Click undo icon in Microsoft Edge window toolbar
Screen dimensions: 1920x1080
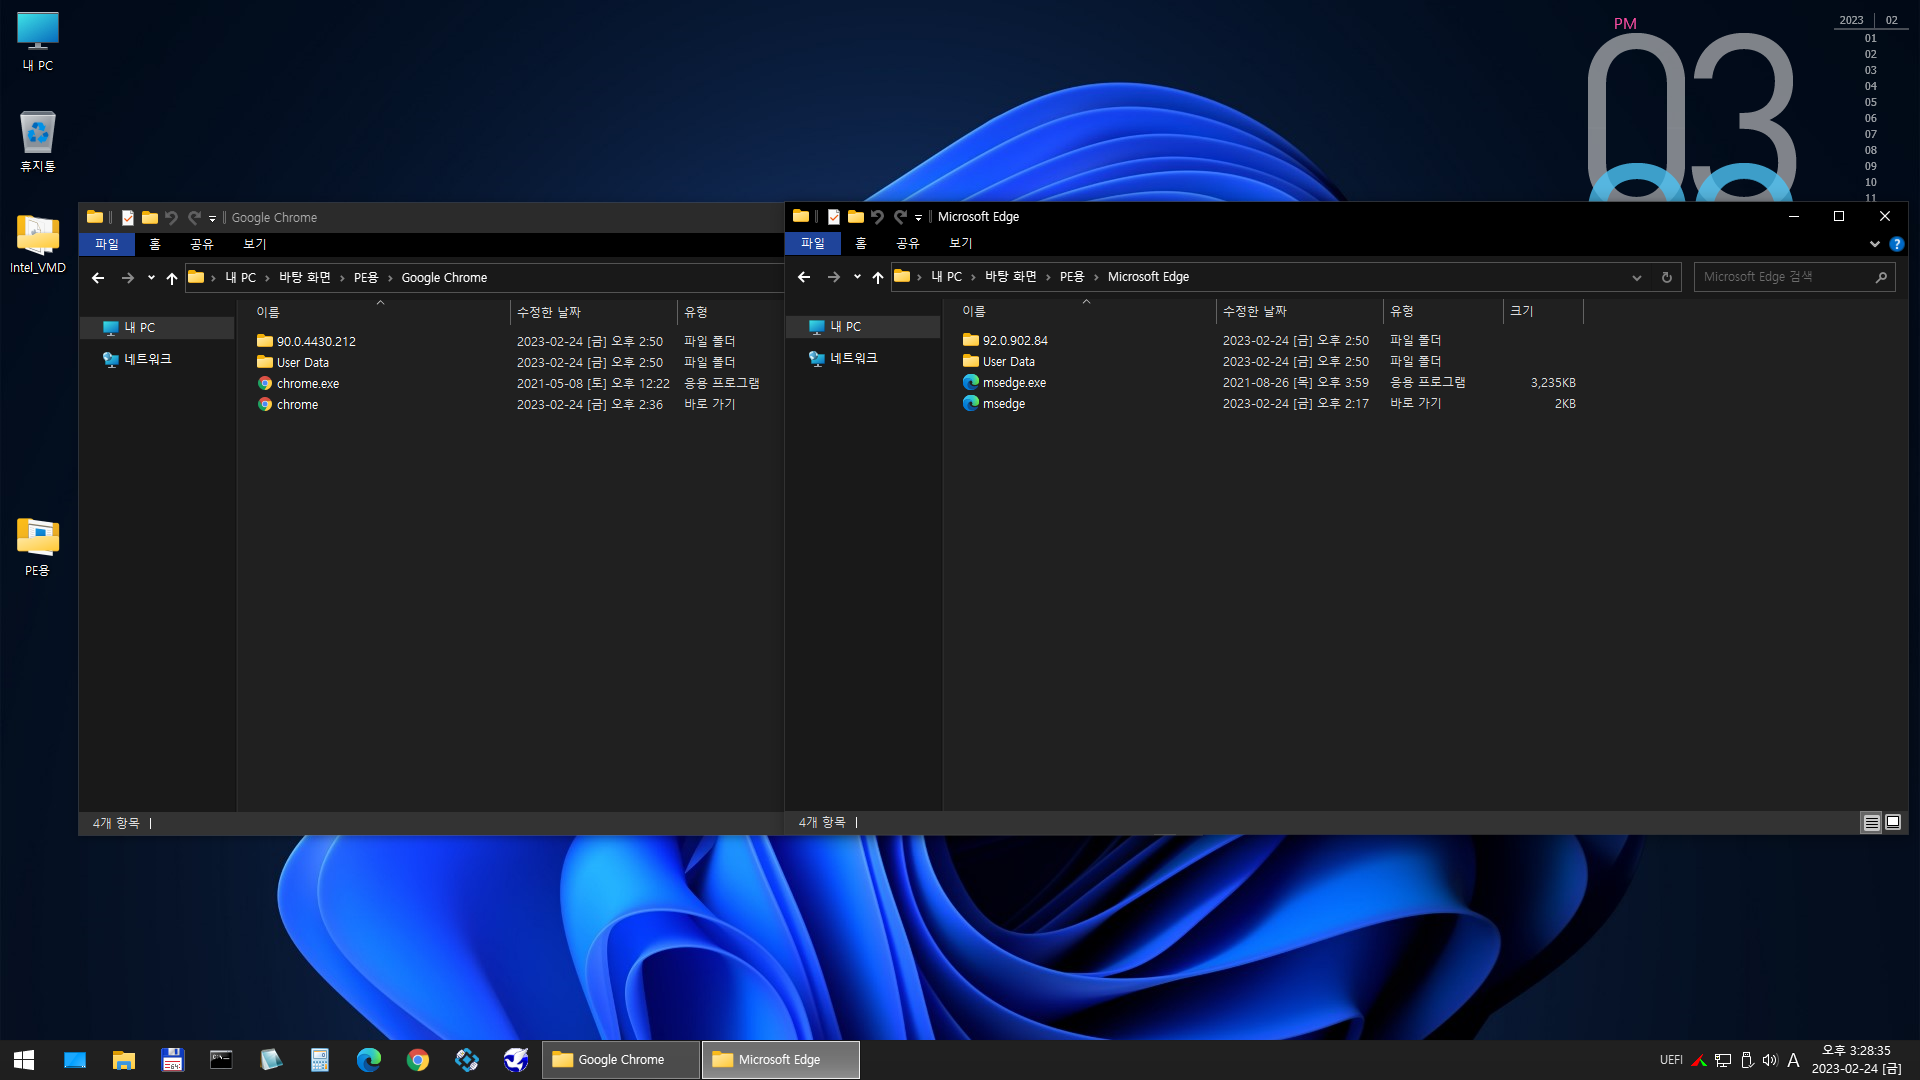878,217
